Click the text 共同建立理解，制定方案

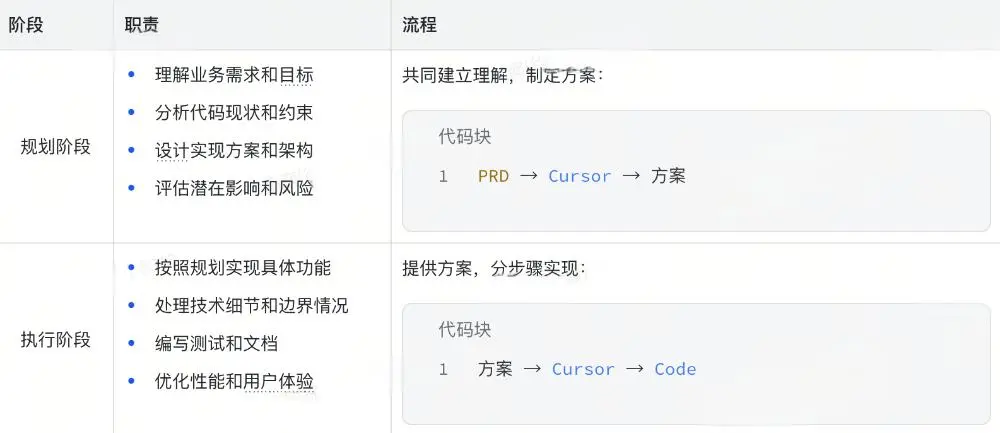click(502, 75)
